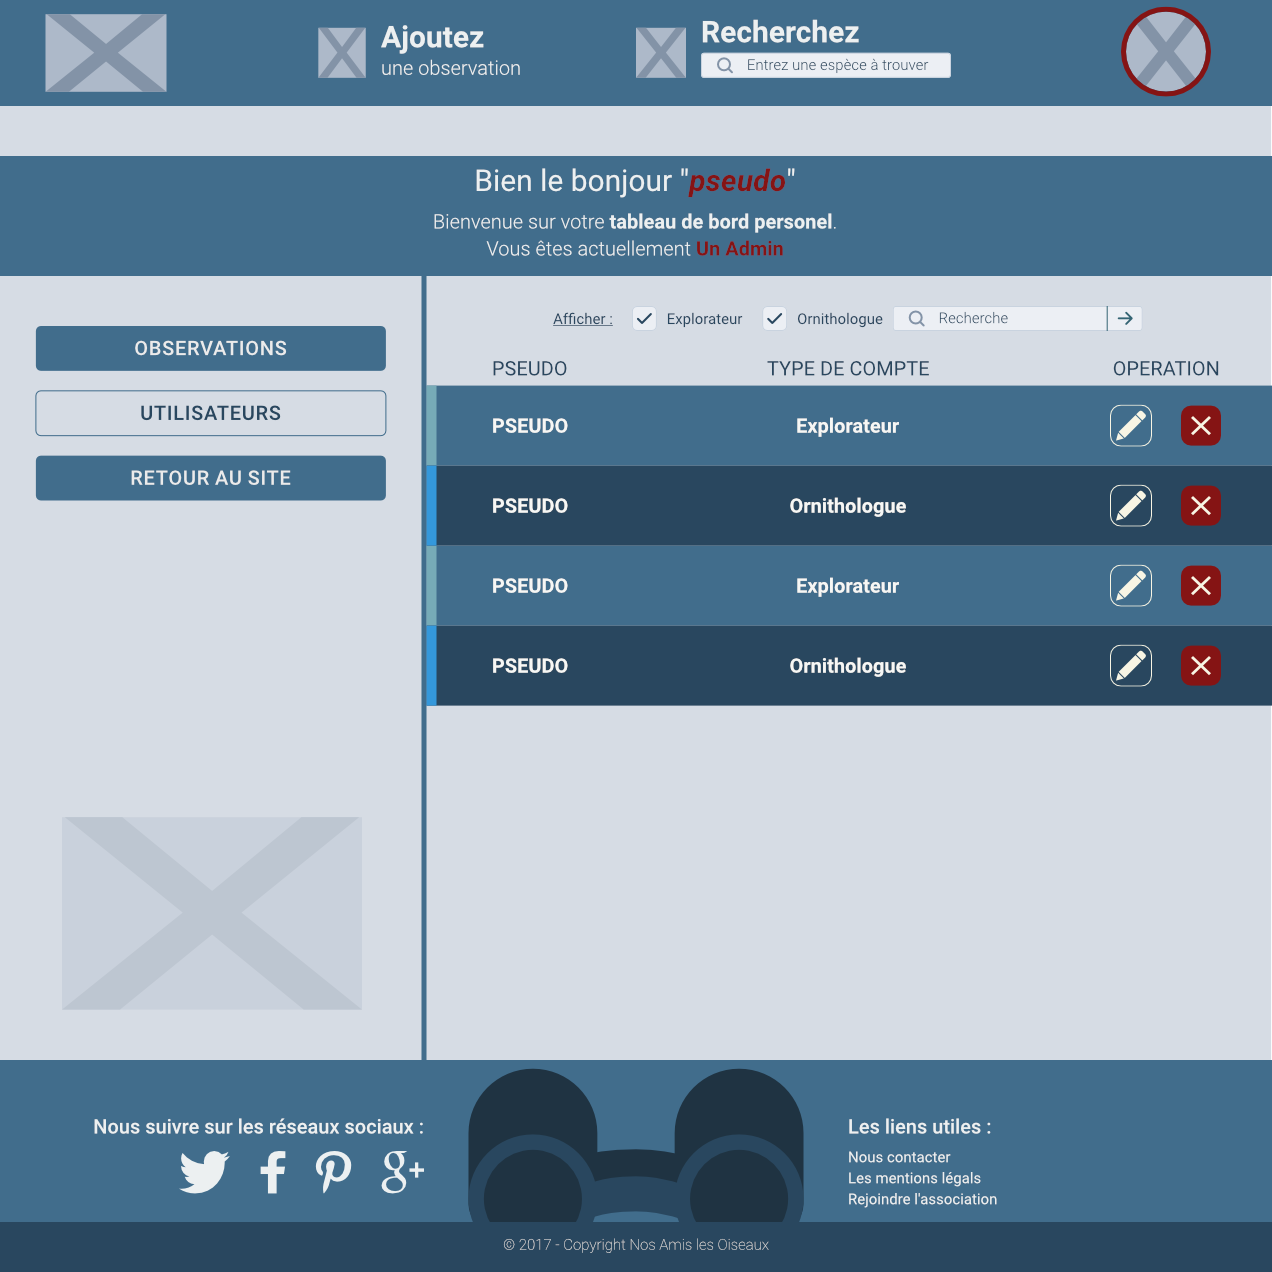Image resolution: width=1272 pixels, height=1272 pixels.
Task: Toggle the Ornithologue filter checkbox
Action: click(774, 319)
